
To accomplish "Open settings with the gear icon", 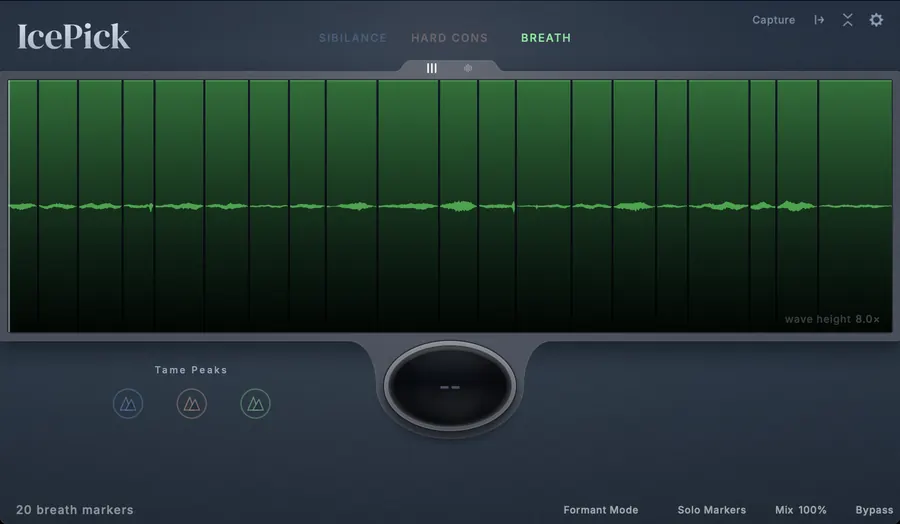I will pos(876,20).
